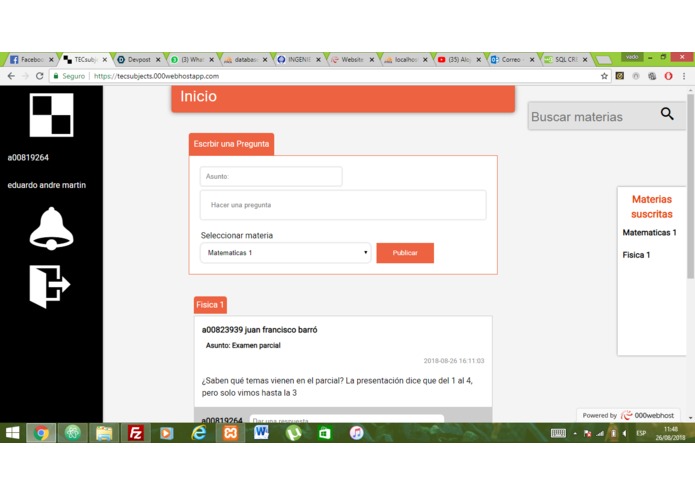Click the page vertical scrollbar
This screenshot has width=695, height=494.
tap(691, 186)
